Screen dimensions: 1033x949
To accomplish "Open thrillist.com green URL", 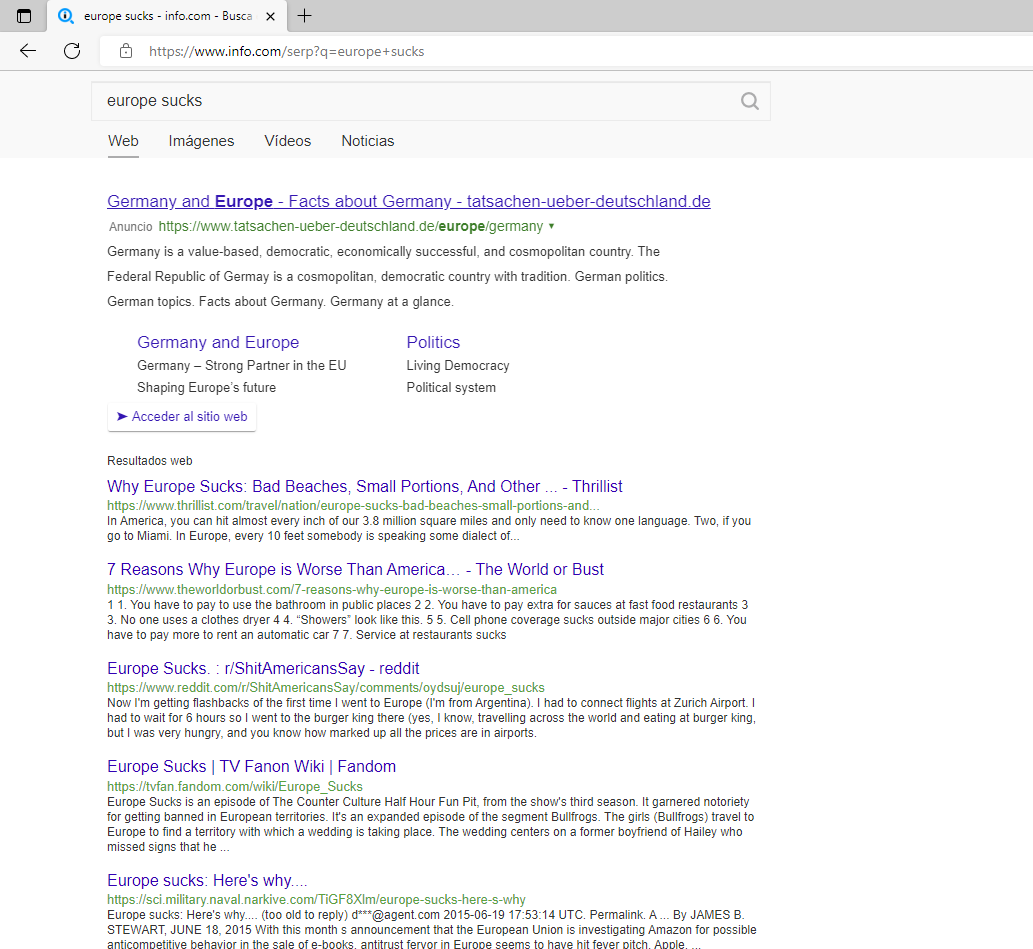I will 353,505.
